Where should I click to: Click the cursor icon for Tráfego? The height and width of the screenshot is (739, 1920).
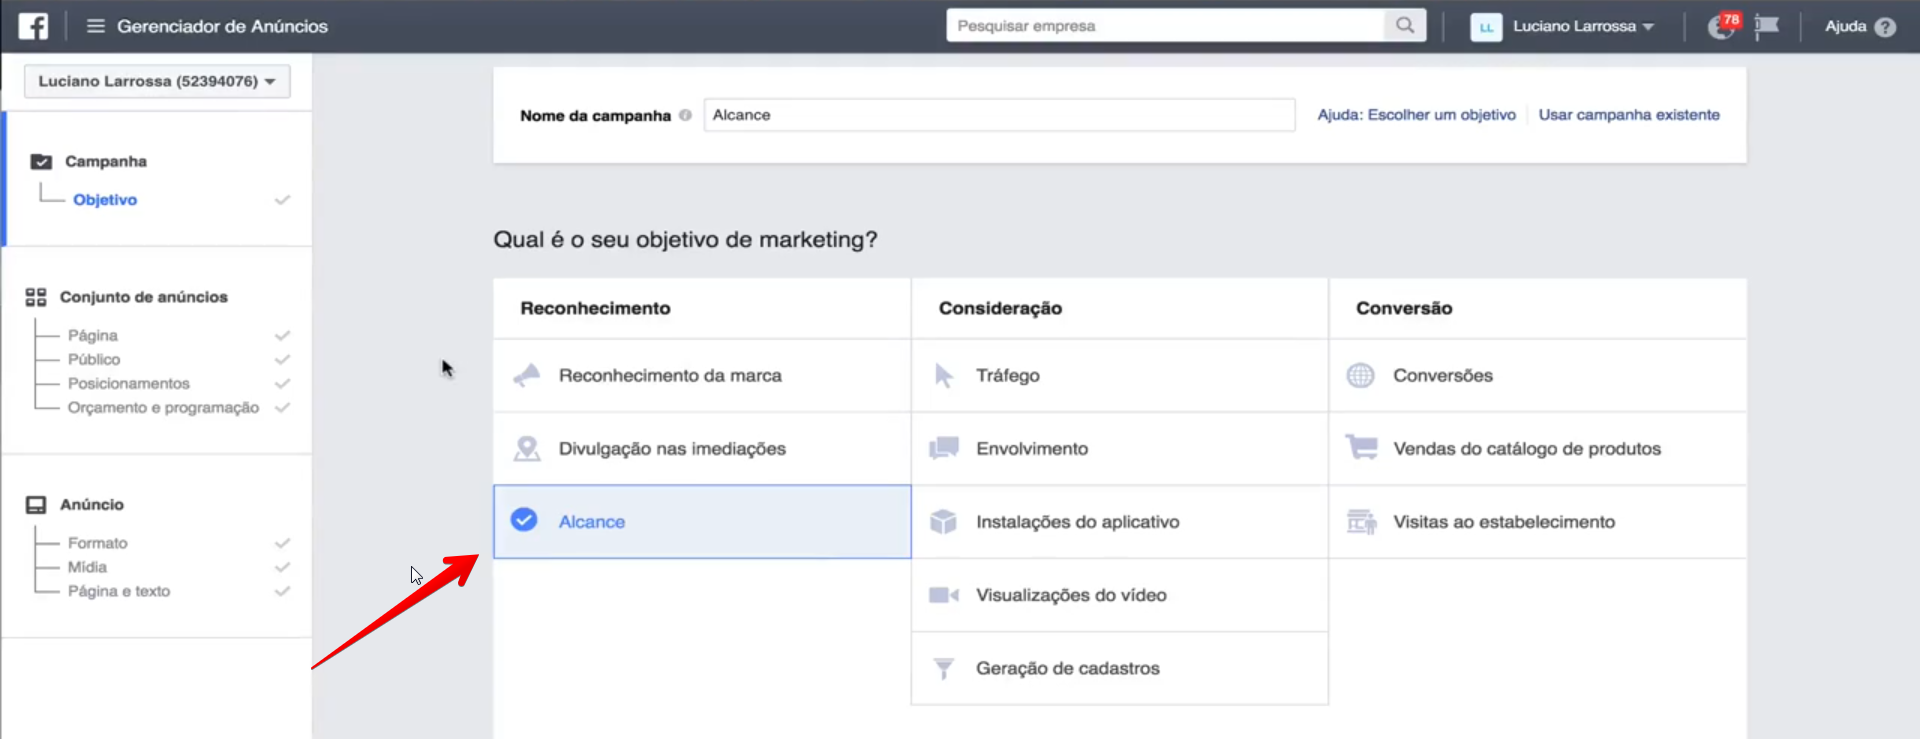pyautogui.click(x=944, y=376)
